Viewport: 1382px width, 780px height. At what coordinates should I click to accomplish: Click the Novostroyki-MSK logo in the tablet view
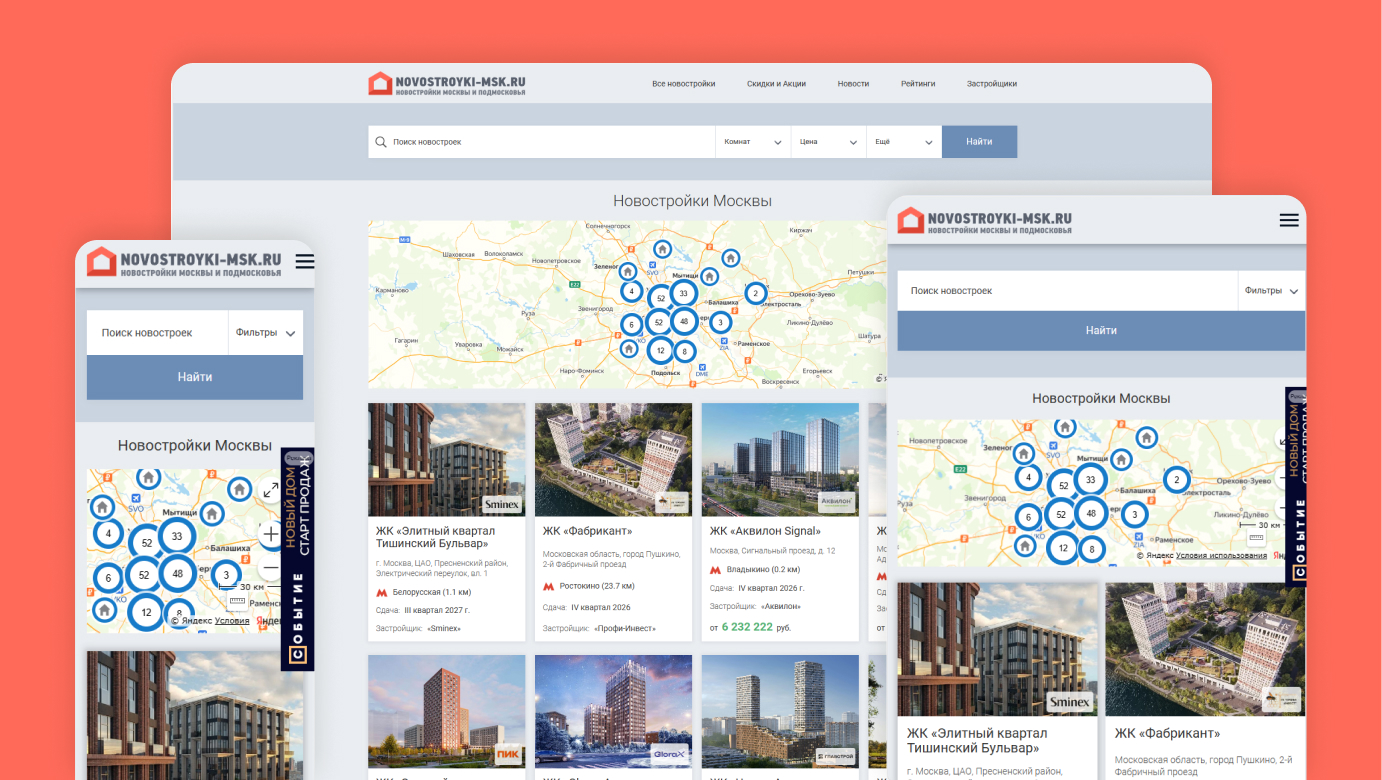[x=985, y=221]
